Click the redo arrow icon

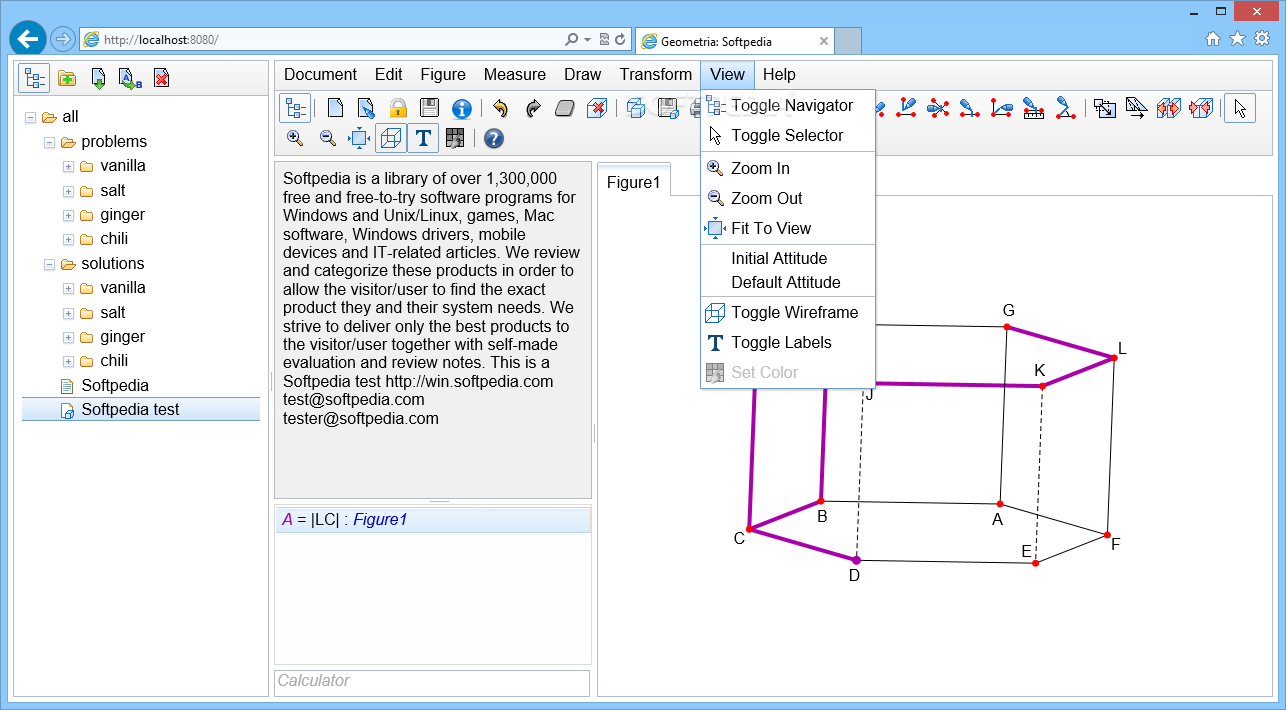pos(533,108)
